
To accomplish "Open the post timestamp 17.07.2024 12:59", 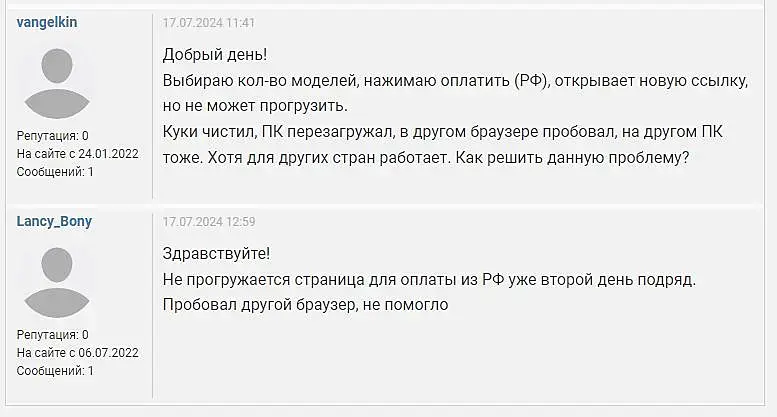I will coord(209,221).
